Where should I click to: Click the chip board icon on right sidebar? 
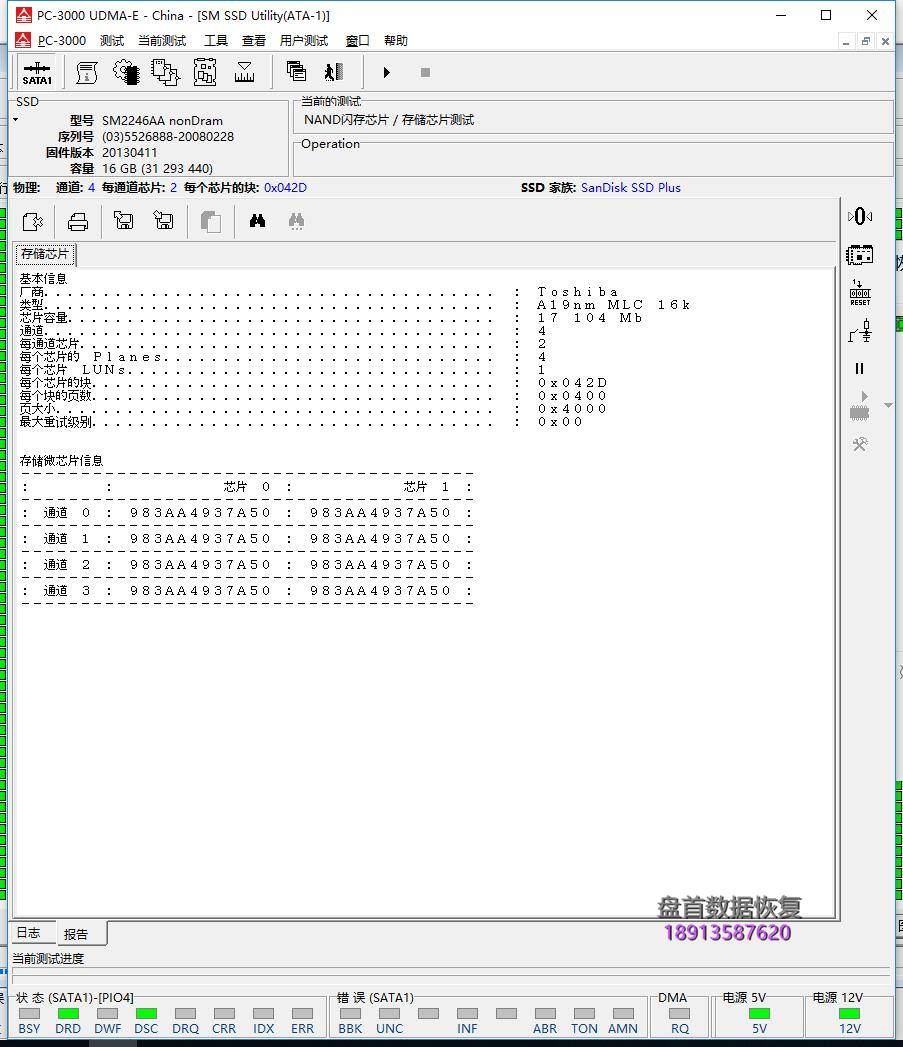pos(860,254)
